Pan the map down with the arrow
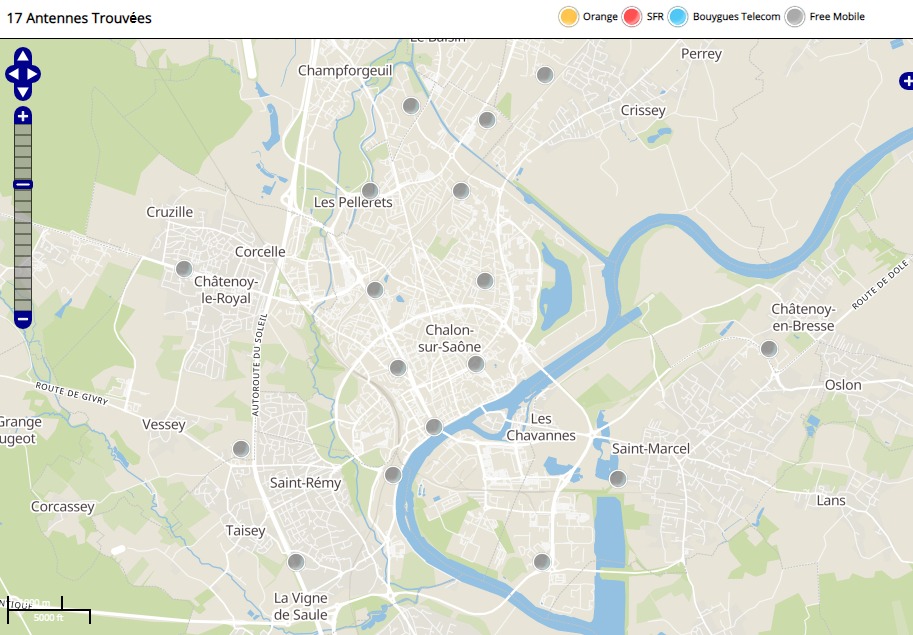Screen dimensions: 913x635 (x=23, y=90)
